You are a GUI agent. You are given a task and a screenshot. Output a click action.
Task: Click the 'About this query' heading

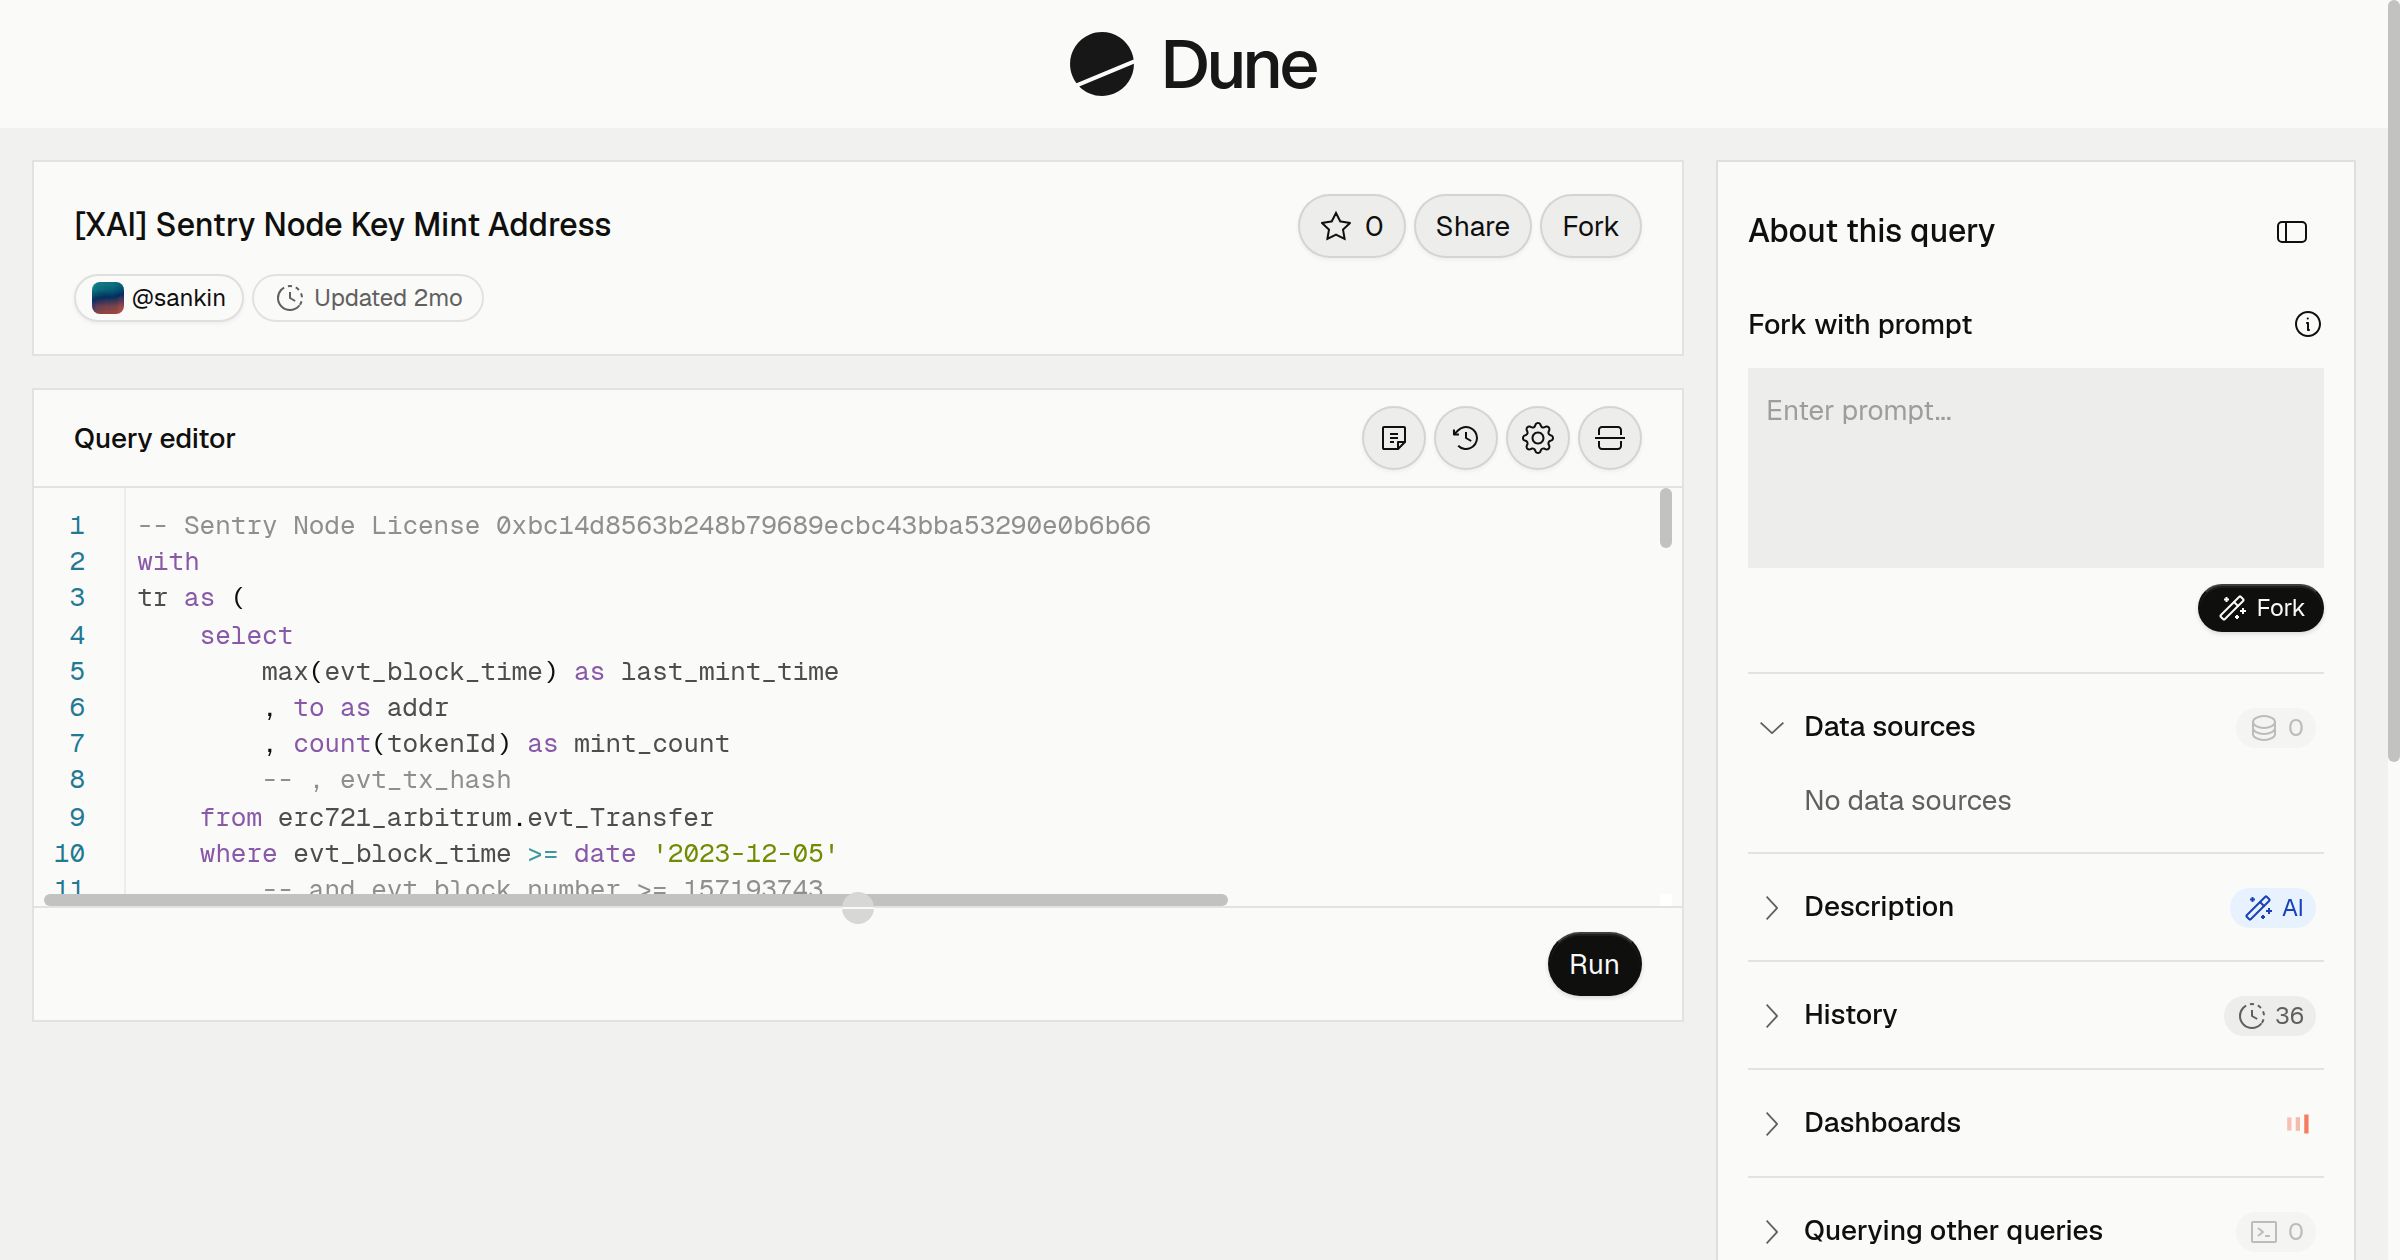tap(1871, 231)
